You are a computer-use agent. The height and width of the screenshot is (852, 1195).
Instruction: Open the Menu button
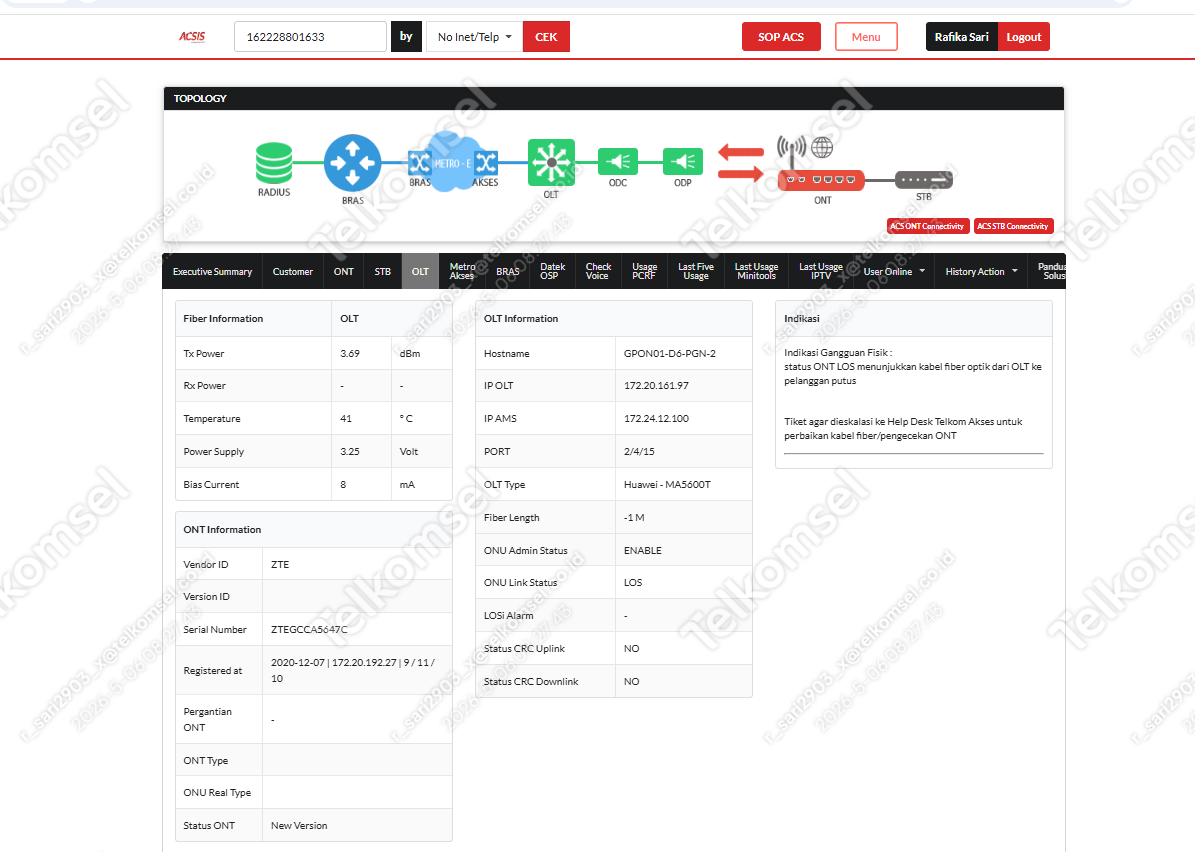coord(866,37)
